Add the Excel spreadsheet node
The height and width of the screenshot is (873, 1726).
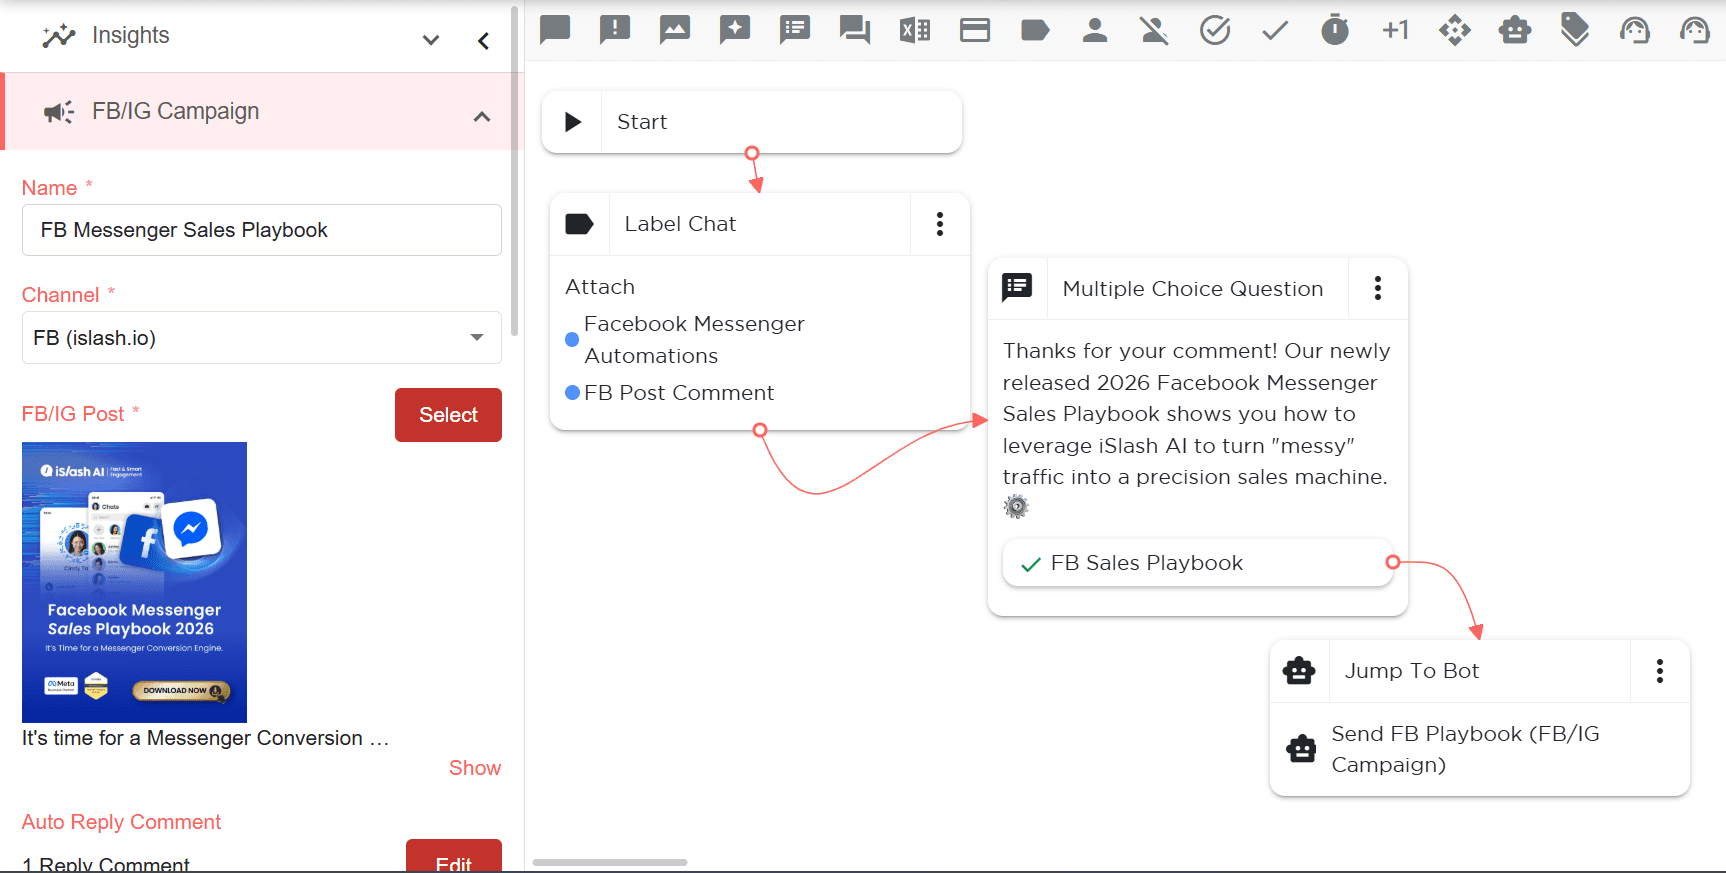tap(915, 30)
